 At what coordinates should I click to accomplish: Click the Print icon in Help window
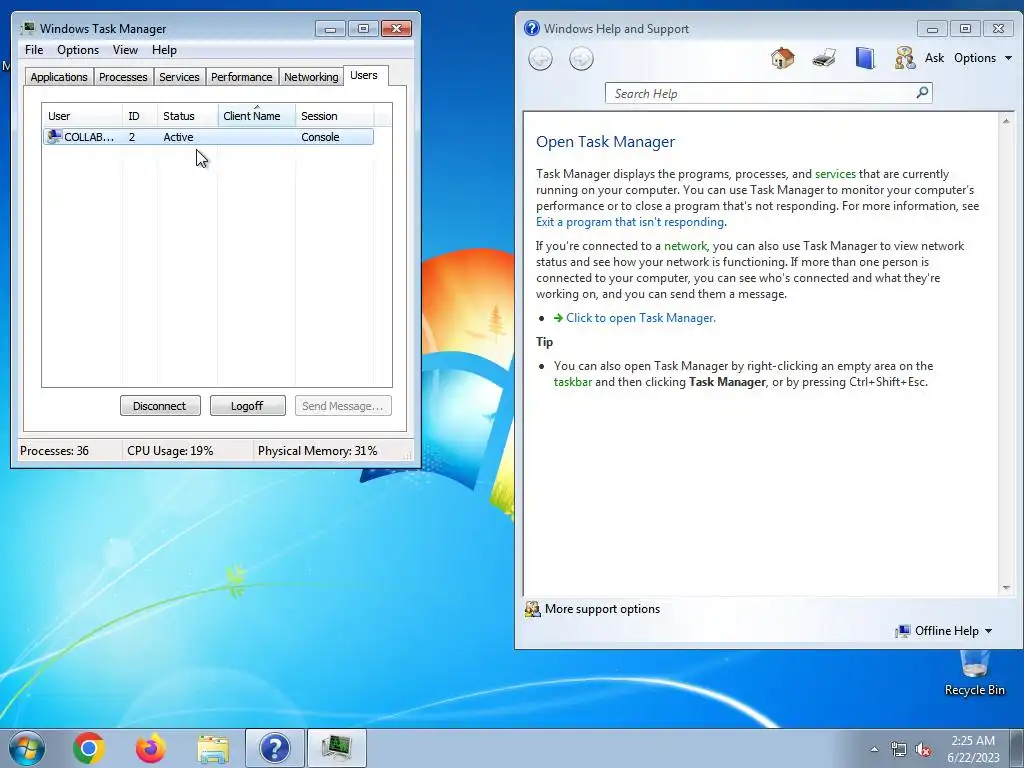[824, 58]
